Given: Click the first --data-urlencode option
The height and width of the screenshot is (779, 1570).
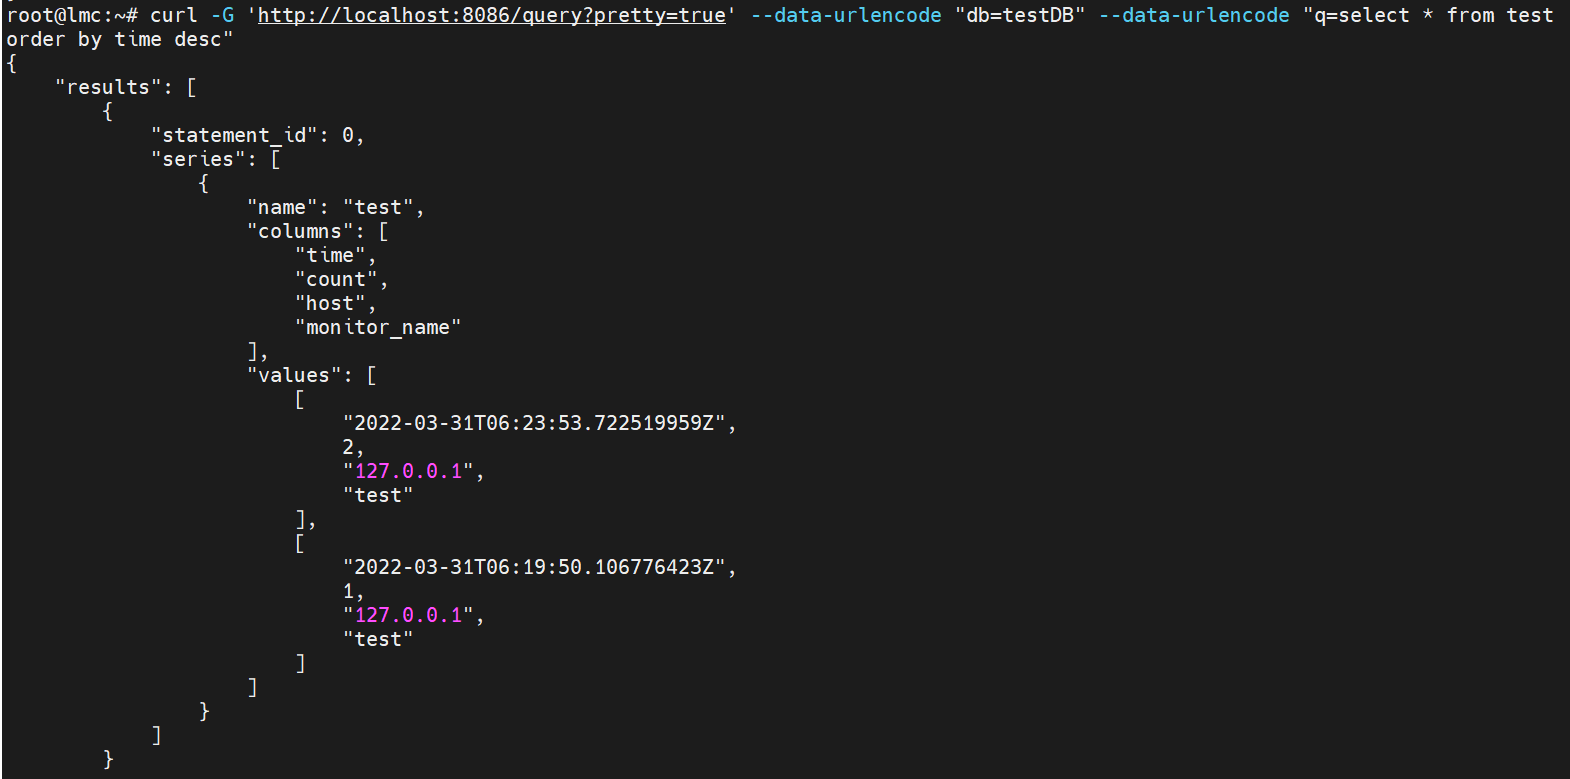Looking at the screenshot, I should [846, 15].
